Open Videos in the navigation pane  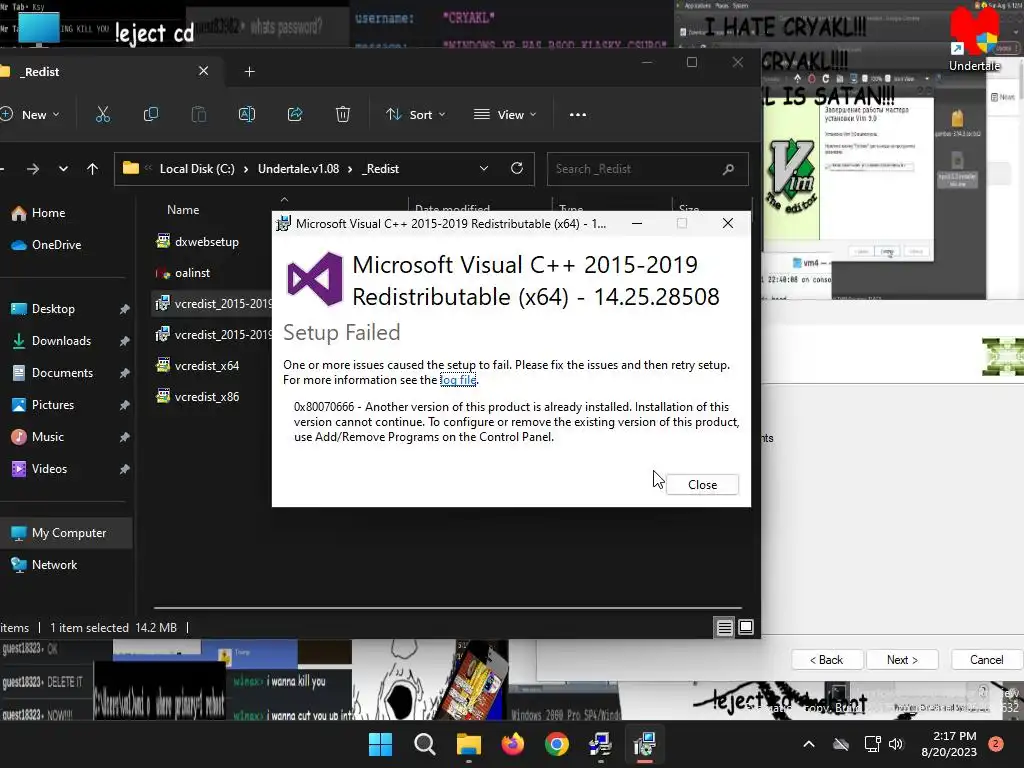[49, 469]
